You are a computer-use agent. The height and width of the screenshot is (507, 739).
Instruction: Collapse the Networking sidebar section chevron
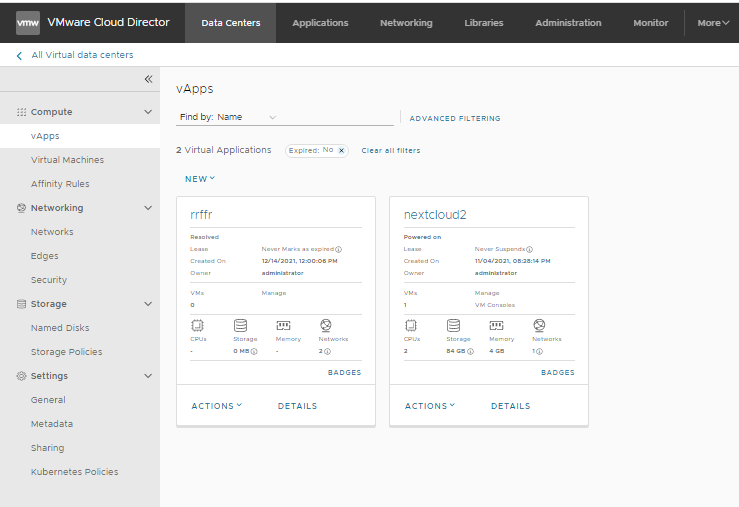tap(148, 208)
